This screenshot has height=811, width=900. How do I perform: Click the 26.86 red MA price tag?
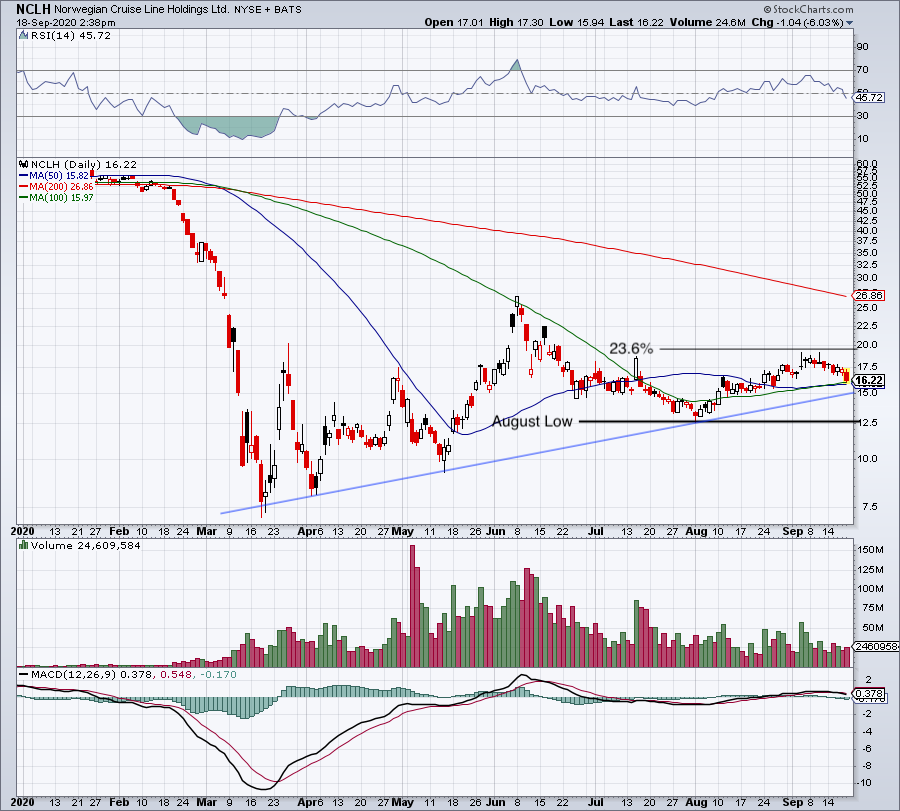click(869, 296)
